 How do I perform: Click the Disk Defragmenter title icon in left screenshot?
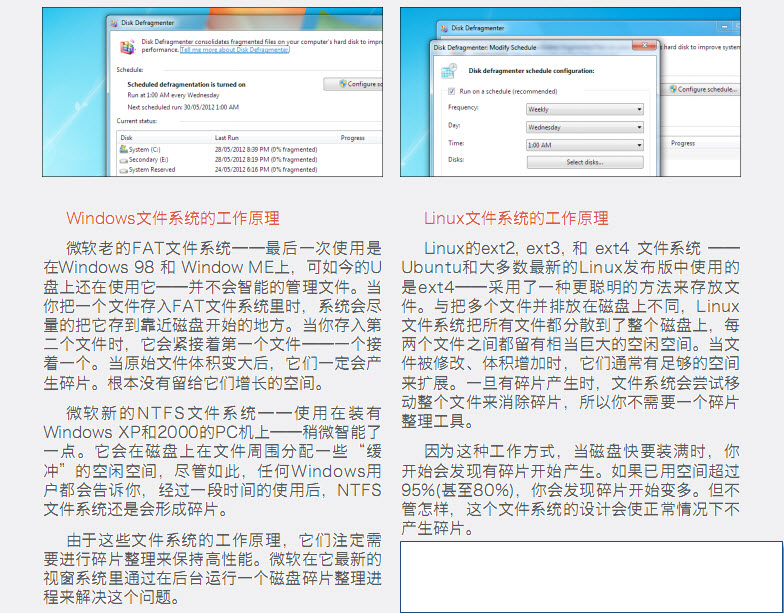(x=114, y=23)
